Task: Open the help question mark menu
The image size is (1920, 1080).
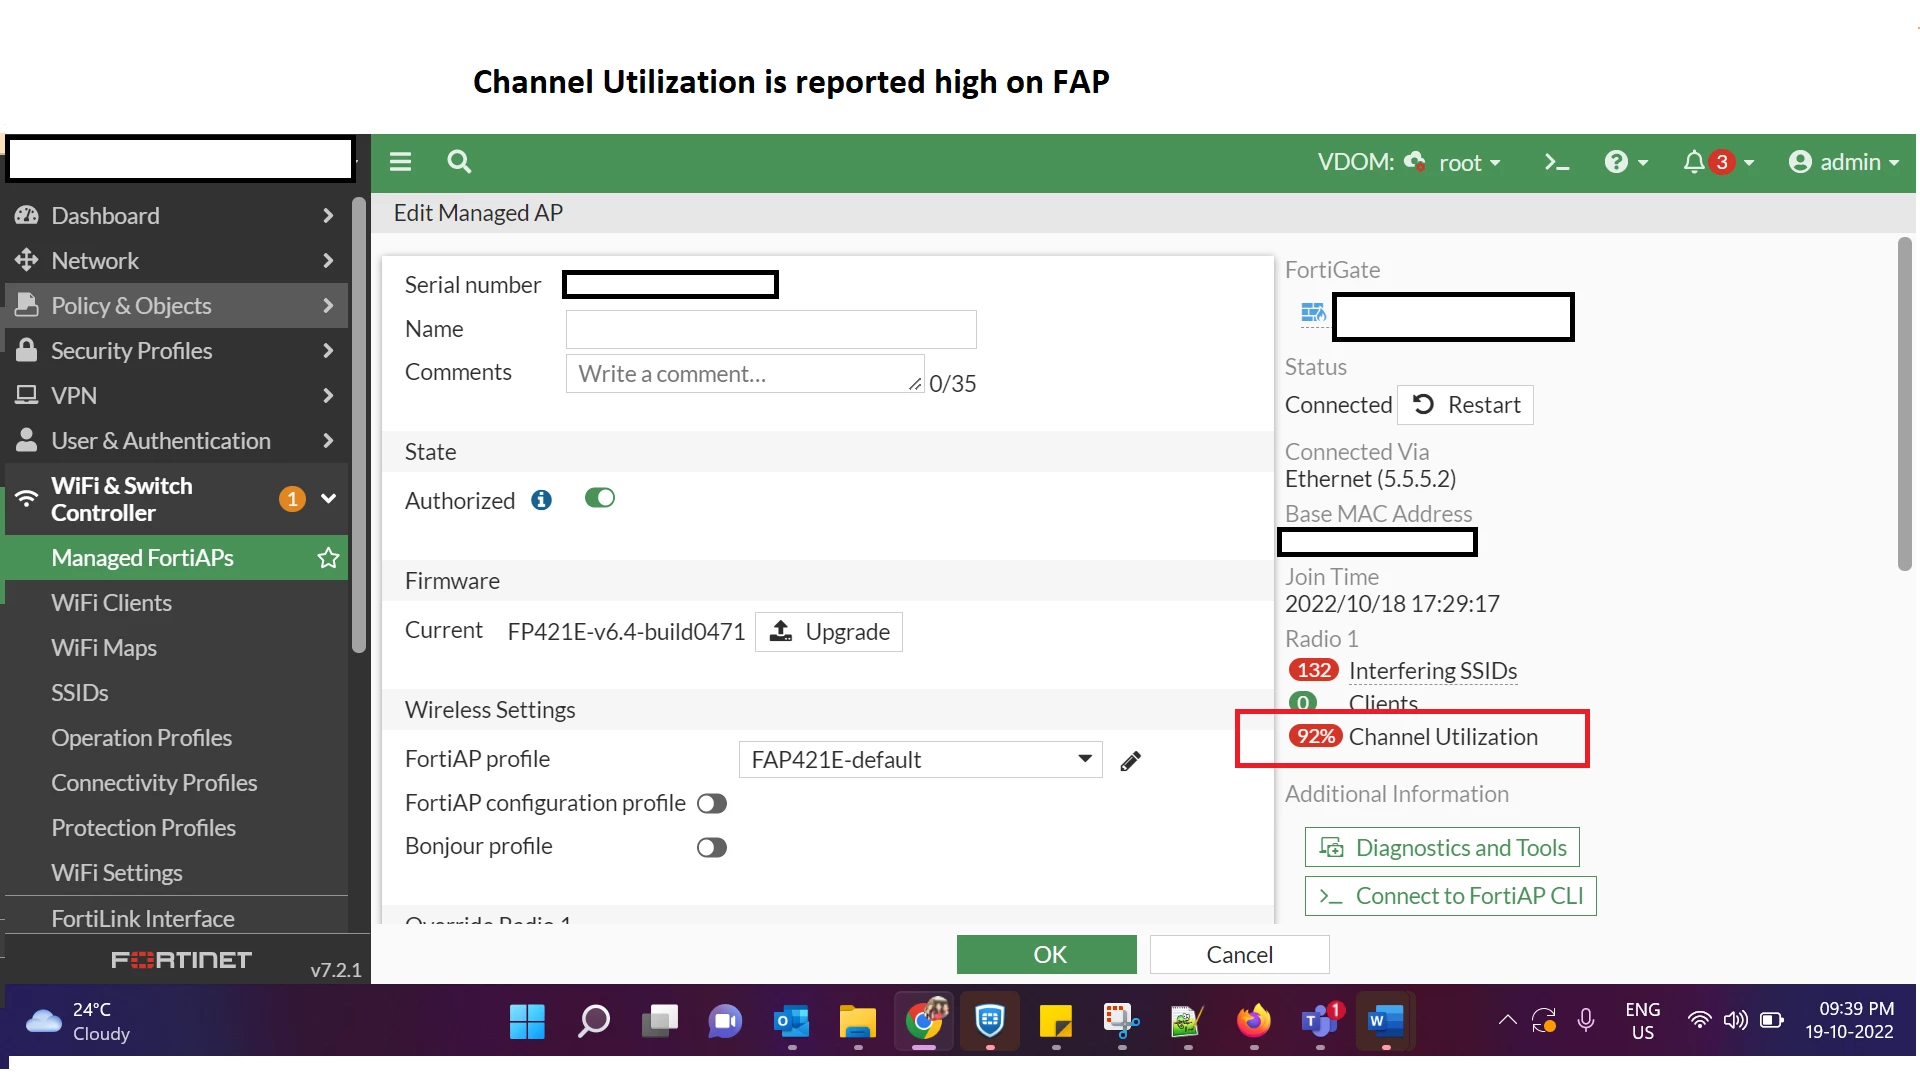Action: 1626,162
